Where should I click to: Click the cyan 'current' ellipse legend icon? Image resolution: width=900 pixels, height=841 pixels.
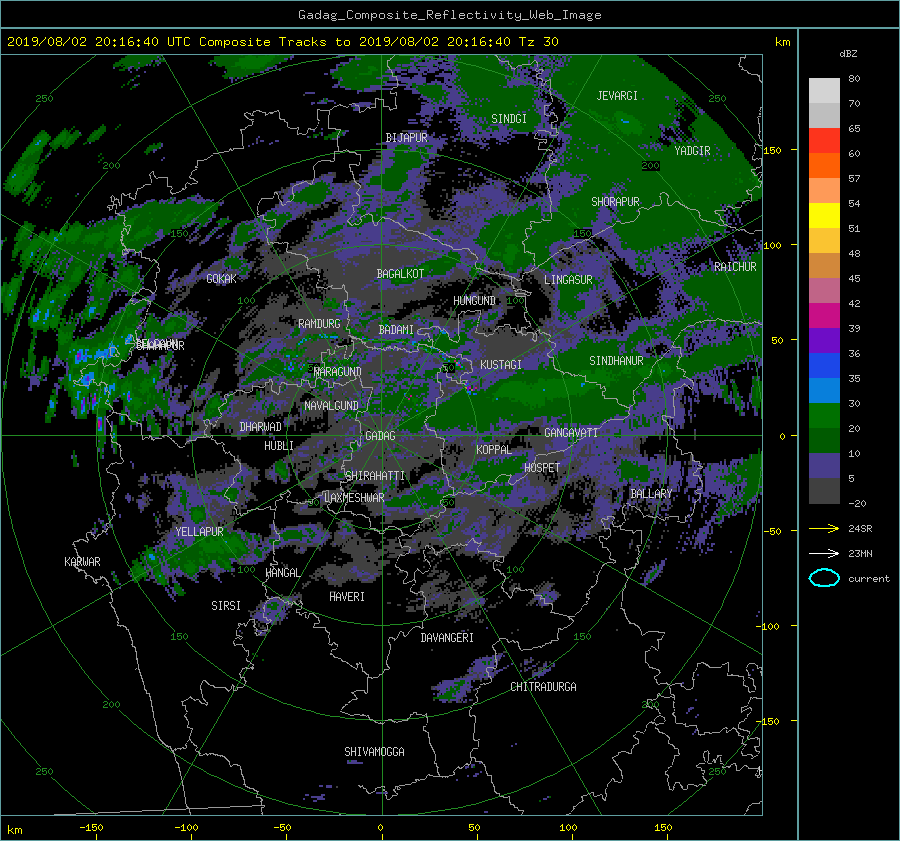(824, 578)
